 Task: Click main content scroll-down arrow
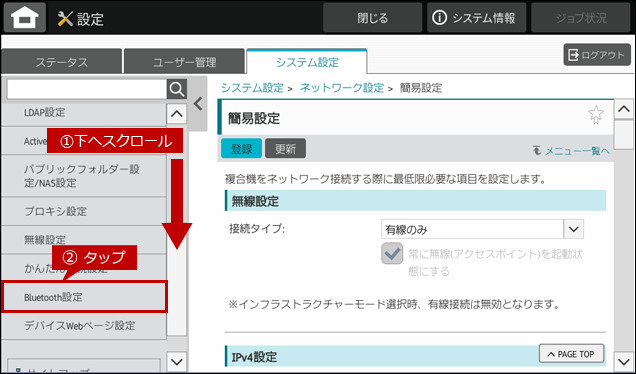623,361
